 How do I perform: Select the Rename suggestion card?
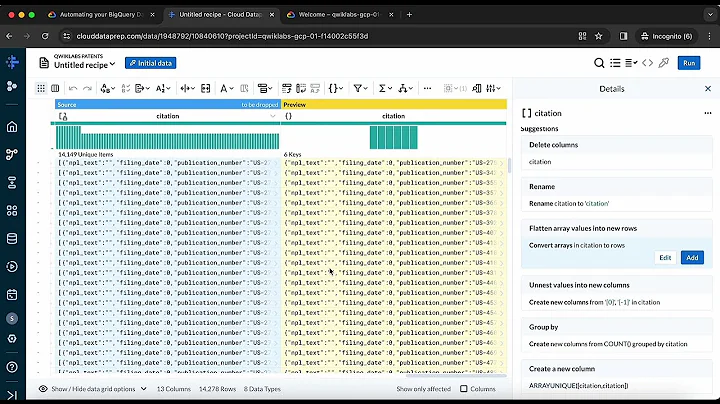point(616,195)
